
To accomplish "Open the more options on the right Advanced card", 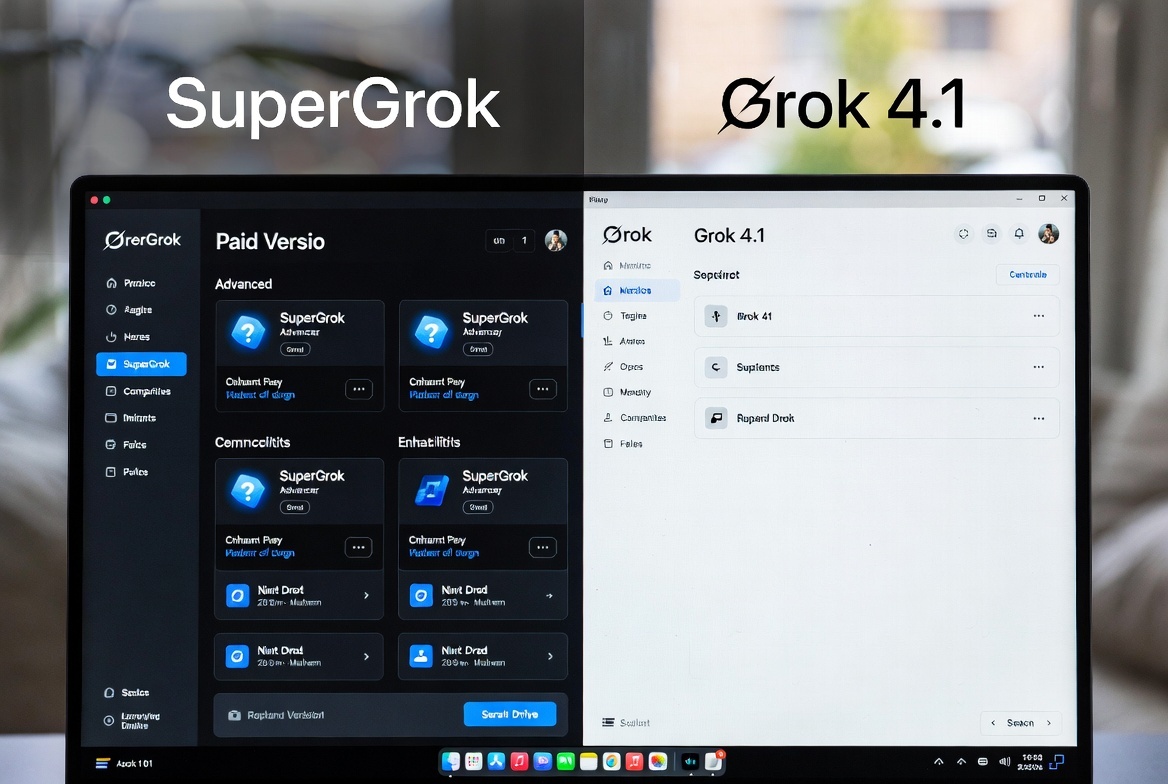I will (x=542, y=389).
